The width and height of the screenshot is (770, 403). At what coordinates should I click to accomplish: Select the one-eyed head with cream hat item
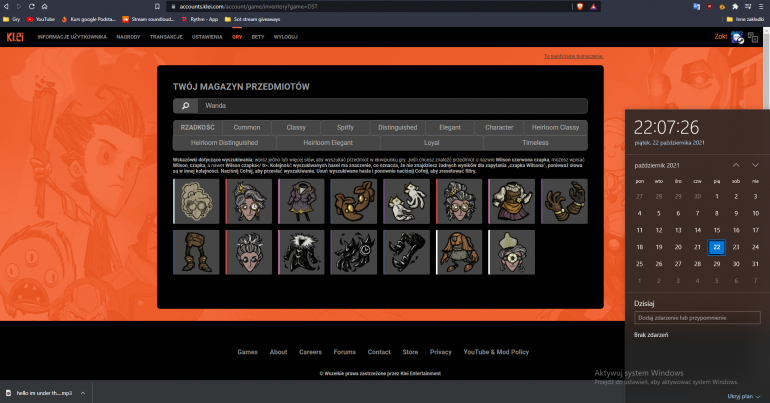511,252
